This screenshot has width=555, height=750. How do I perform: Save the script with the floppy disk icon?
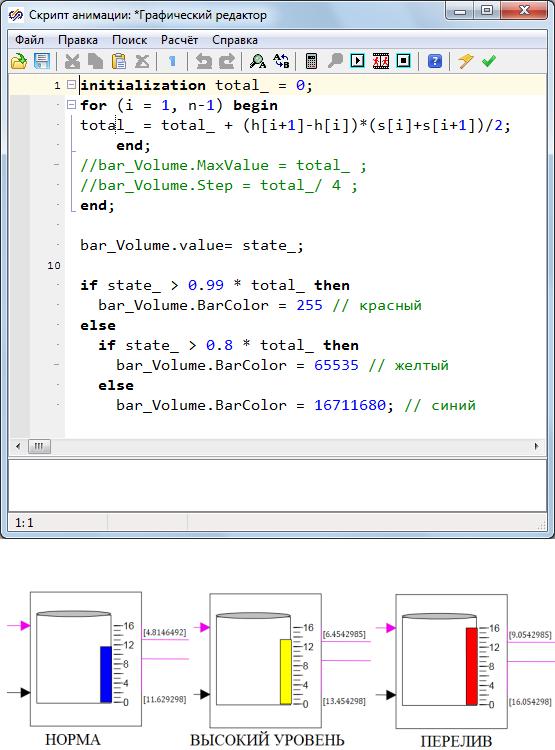(x=42, y=62)
